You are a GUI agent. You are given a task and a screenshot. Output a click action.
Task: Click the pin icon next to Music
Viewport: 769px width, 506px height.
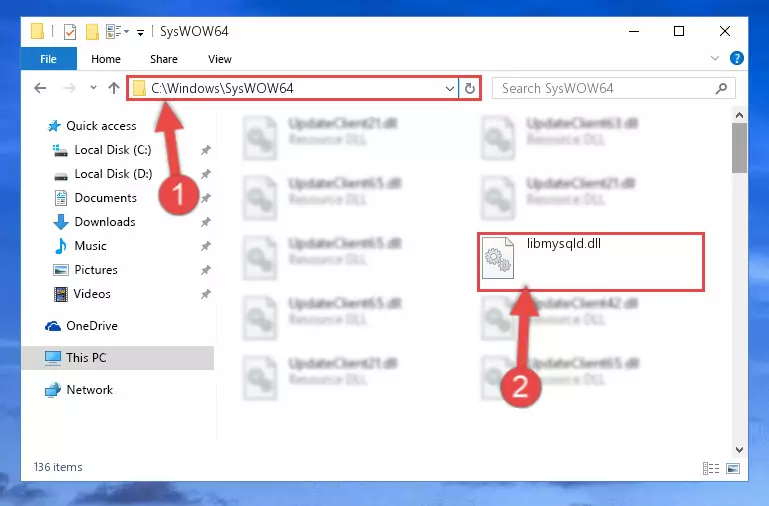point(205,246)
